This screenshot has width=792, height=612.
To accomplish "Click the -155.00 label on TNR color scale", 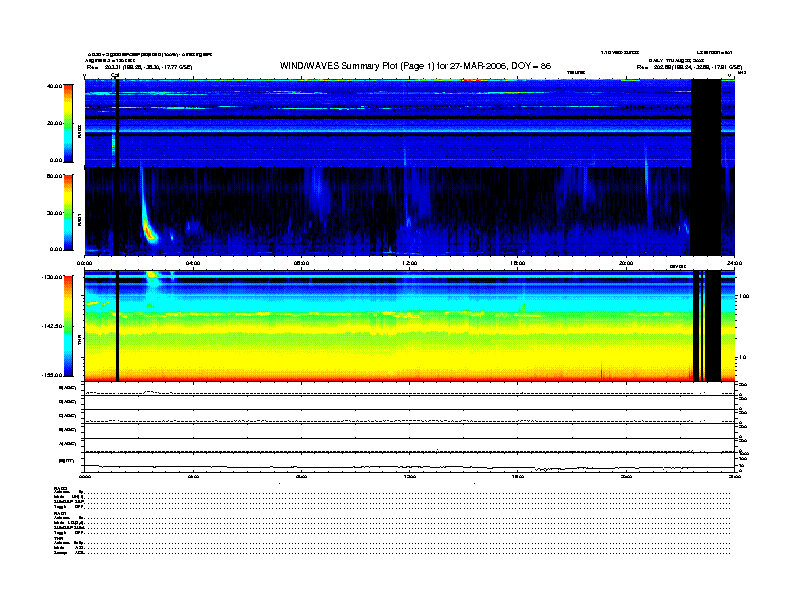I will pos(52,375).
